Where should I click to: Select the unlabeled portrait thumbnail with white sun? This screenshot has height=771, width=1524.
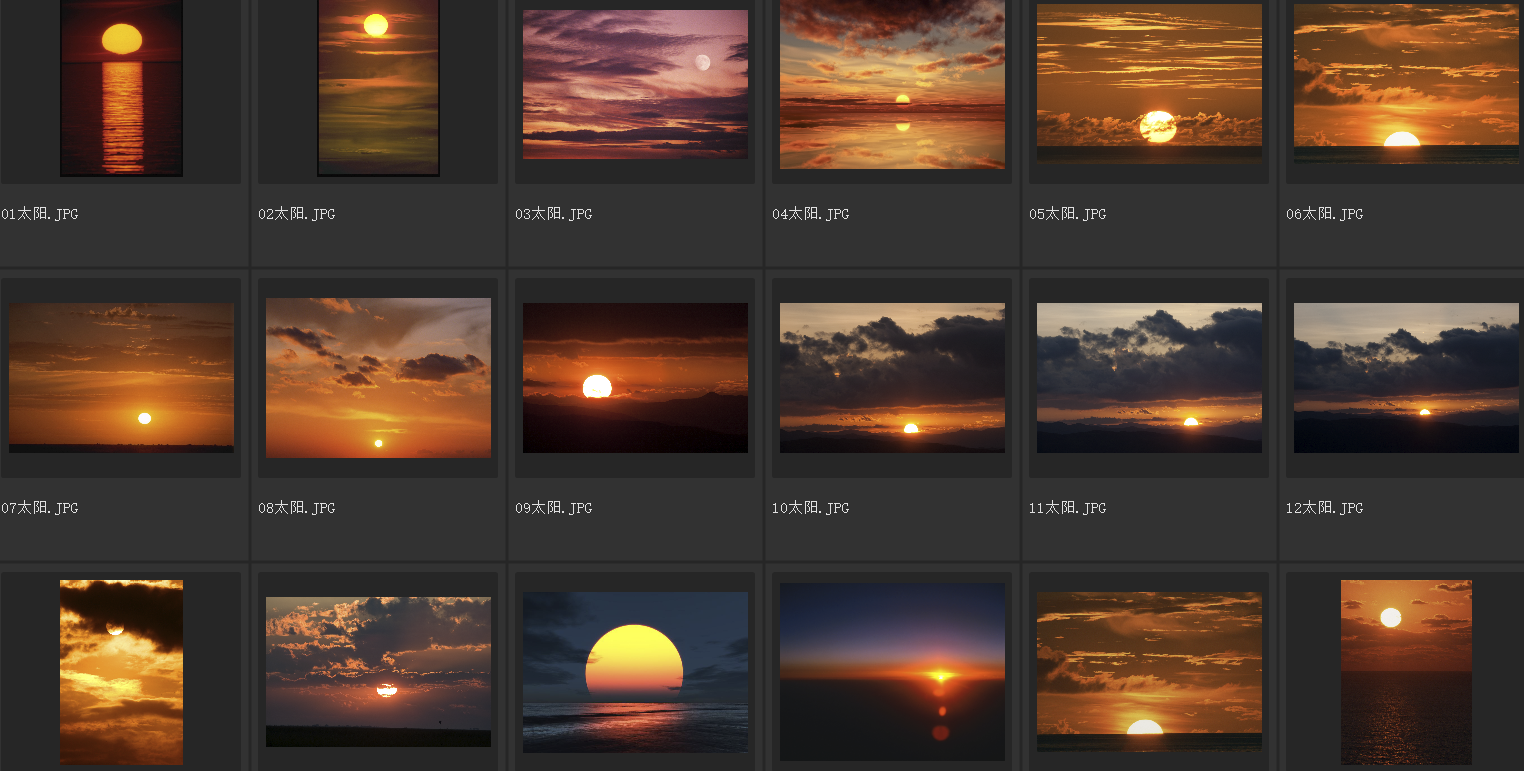[x=1406, y=672]
